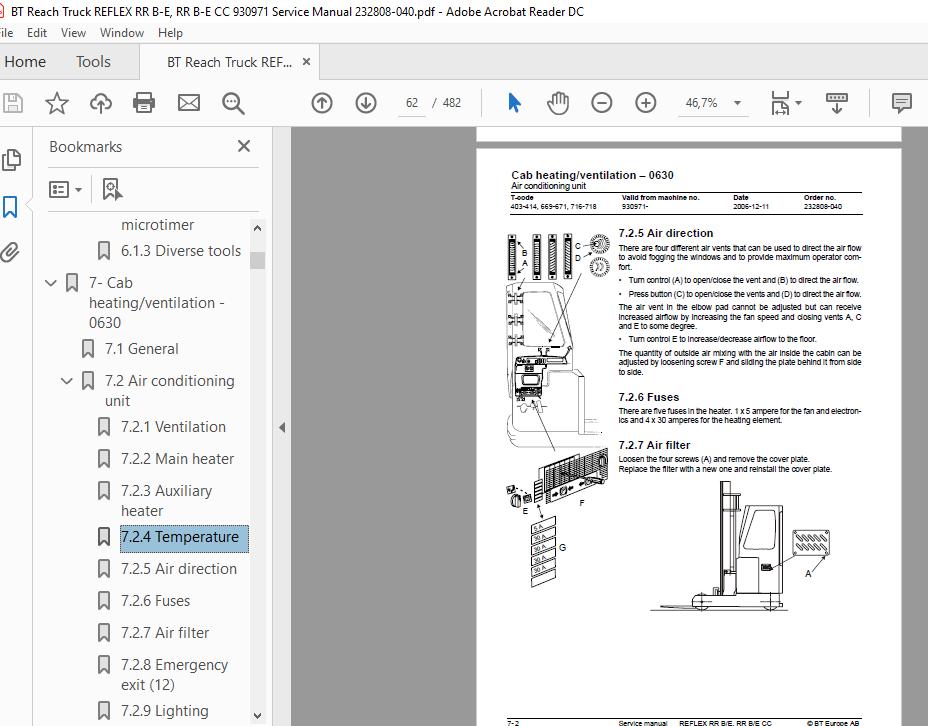Add a new bookmark icon

point(112,189)
